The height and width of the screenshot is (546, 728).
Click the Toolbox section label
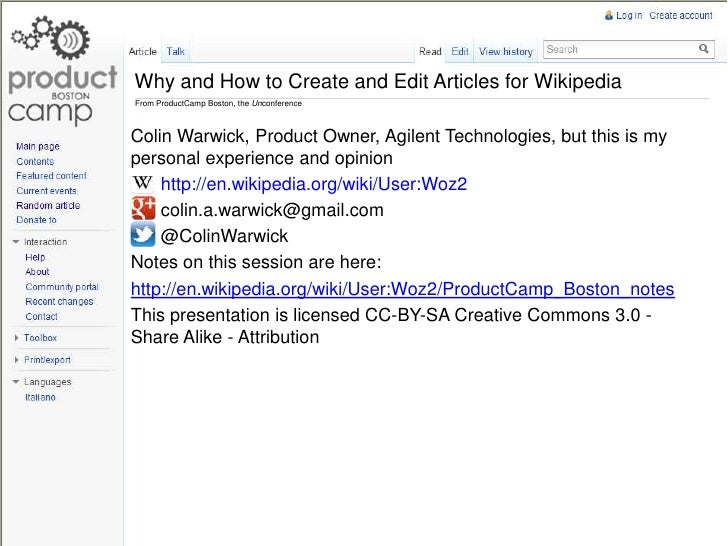(40, 338)
